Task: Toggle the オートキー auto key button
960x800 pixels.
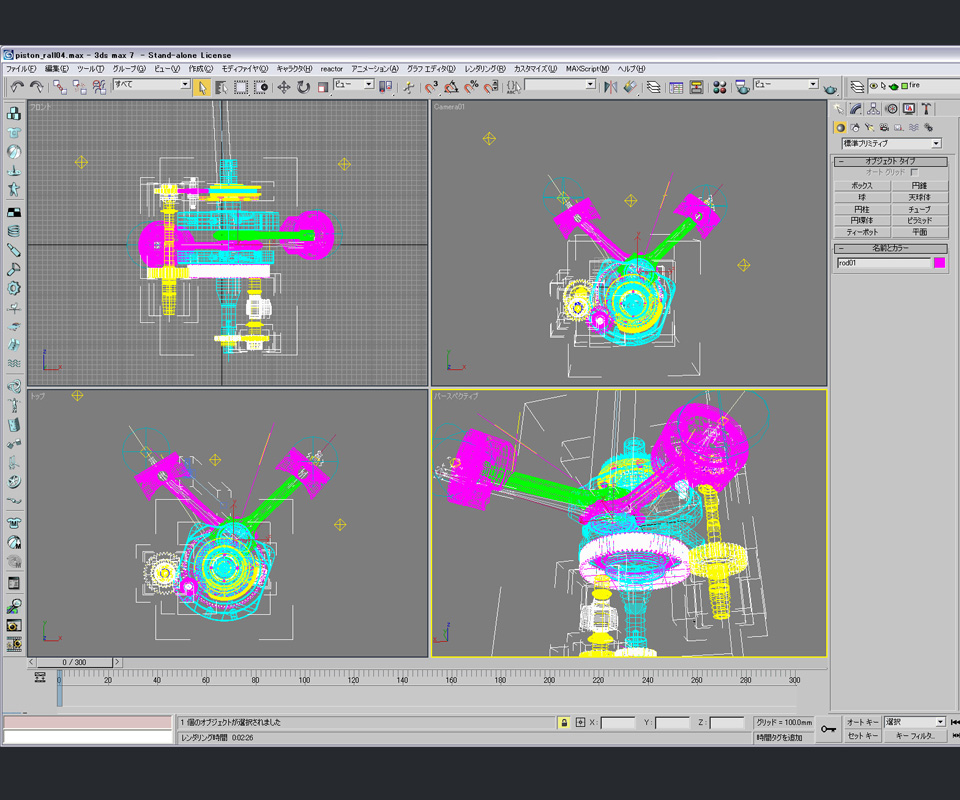Action: [862, 722]
